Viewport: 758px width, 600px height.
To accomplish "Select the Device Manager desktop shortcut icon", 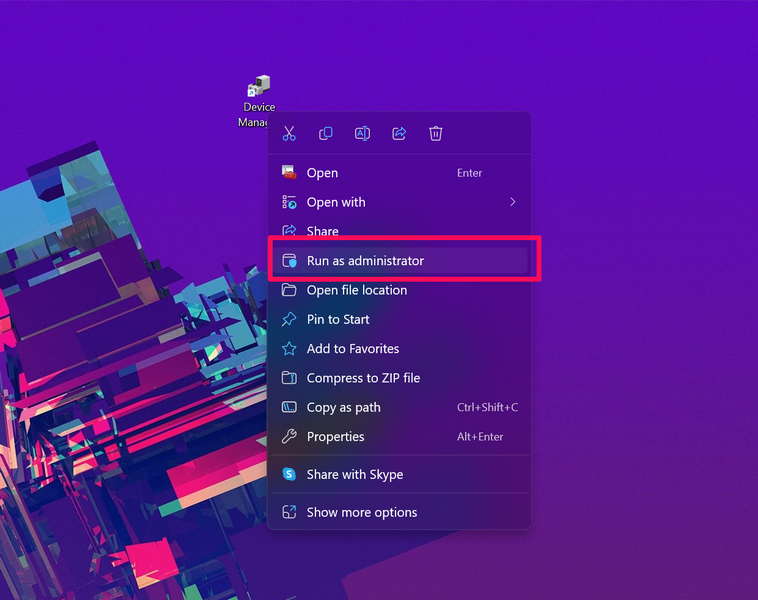I will 259,88.
